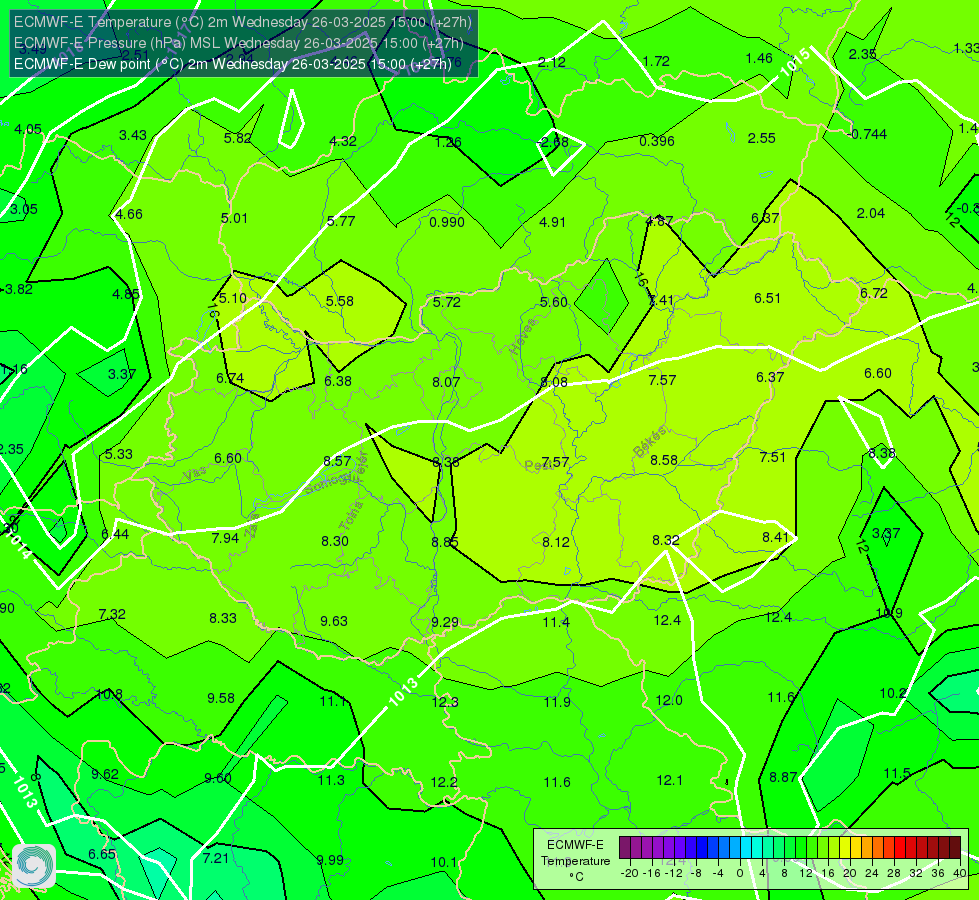Image resolution: width=979 pixels, height=900 pixels.
Task: Click the dew point value 5.72
Action: click(446, 302)
